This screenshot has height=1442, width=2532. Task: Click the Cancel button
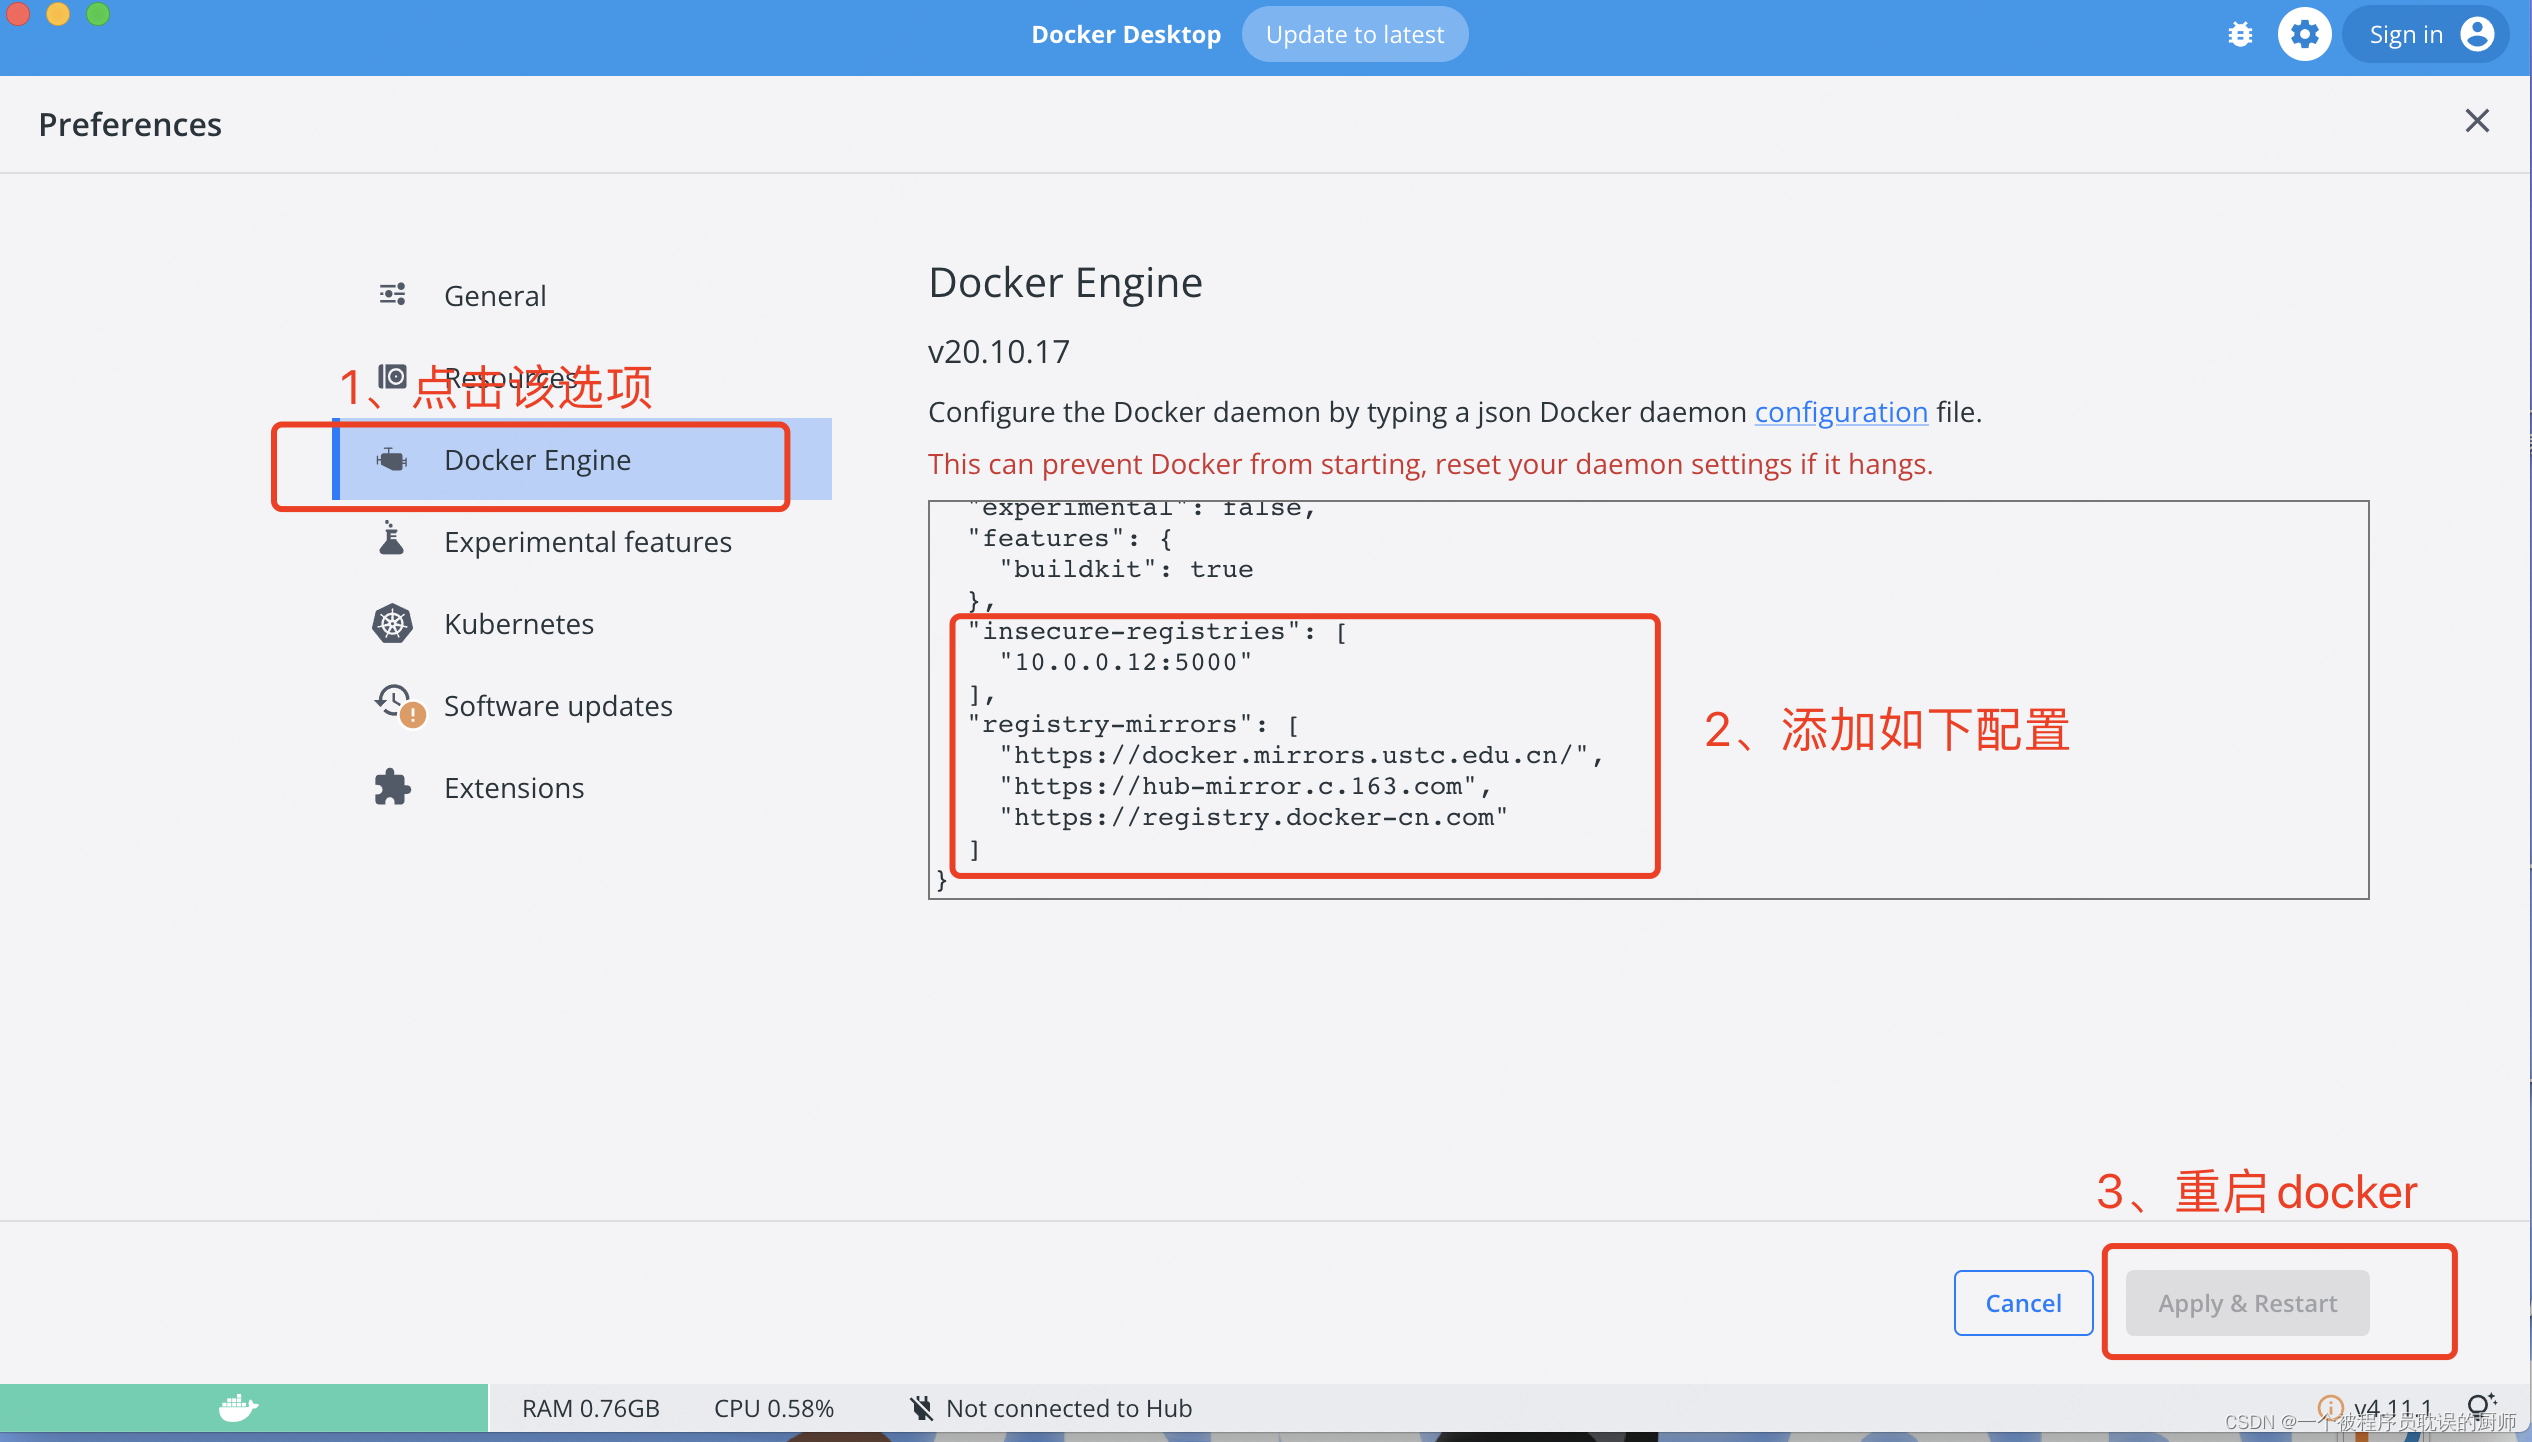click(x=2023, y=1302)
